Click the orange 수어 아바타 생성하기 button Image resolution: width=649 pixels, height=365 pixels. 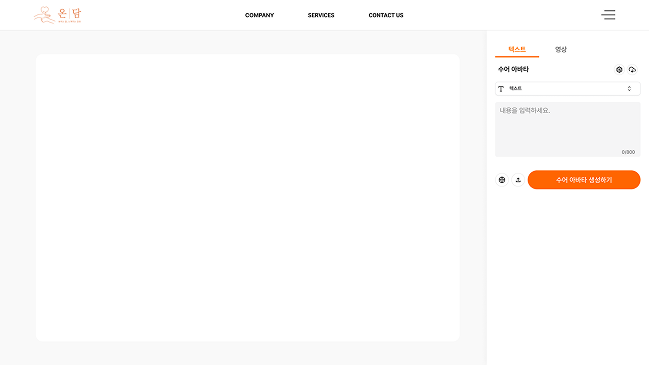tap(584, 180)
